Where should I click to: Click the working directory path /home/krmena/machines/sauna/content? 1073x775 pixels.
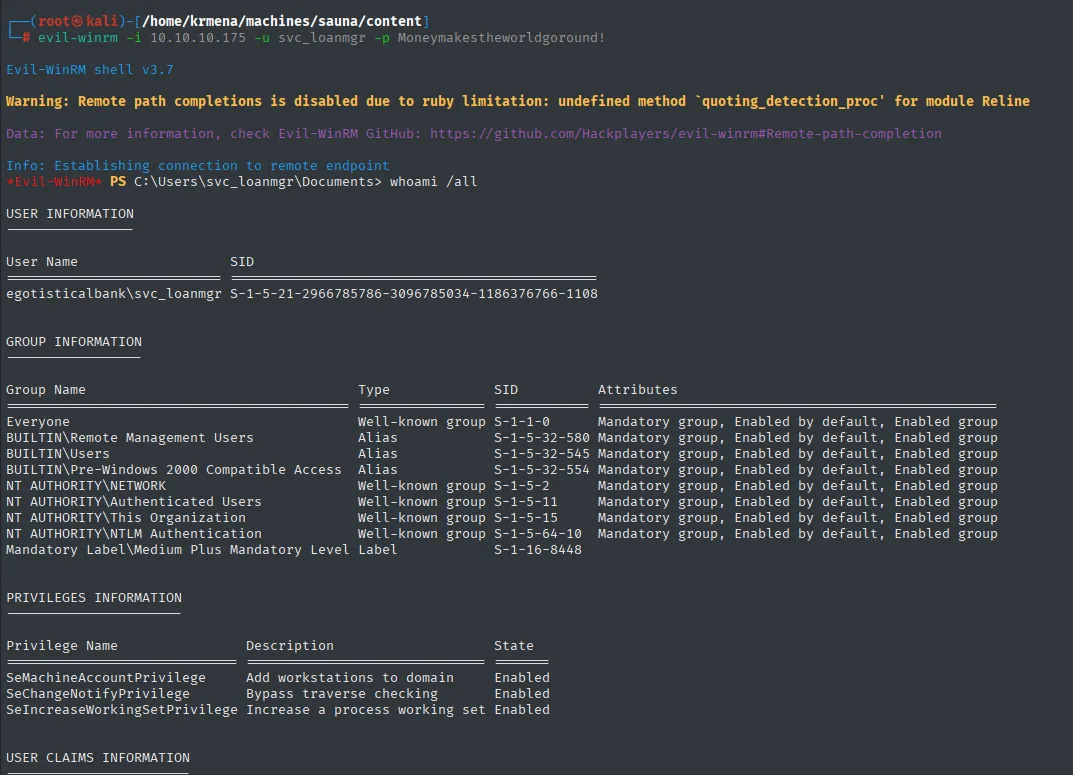(281, 21)
